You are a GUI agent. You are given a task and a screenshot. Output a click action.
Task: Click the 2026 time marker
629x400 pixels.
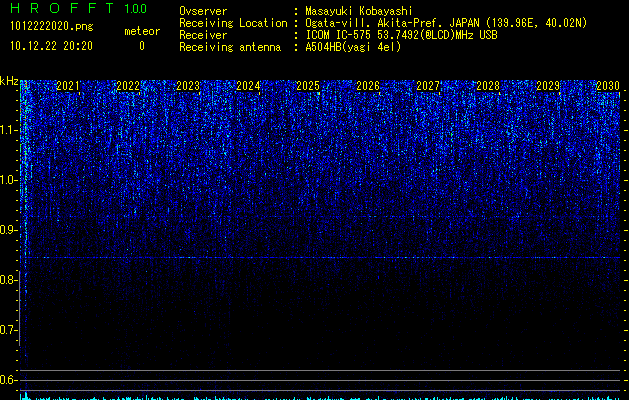(x=368, y=86)
